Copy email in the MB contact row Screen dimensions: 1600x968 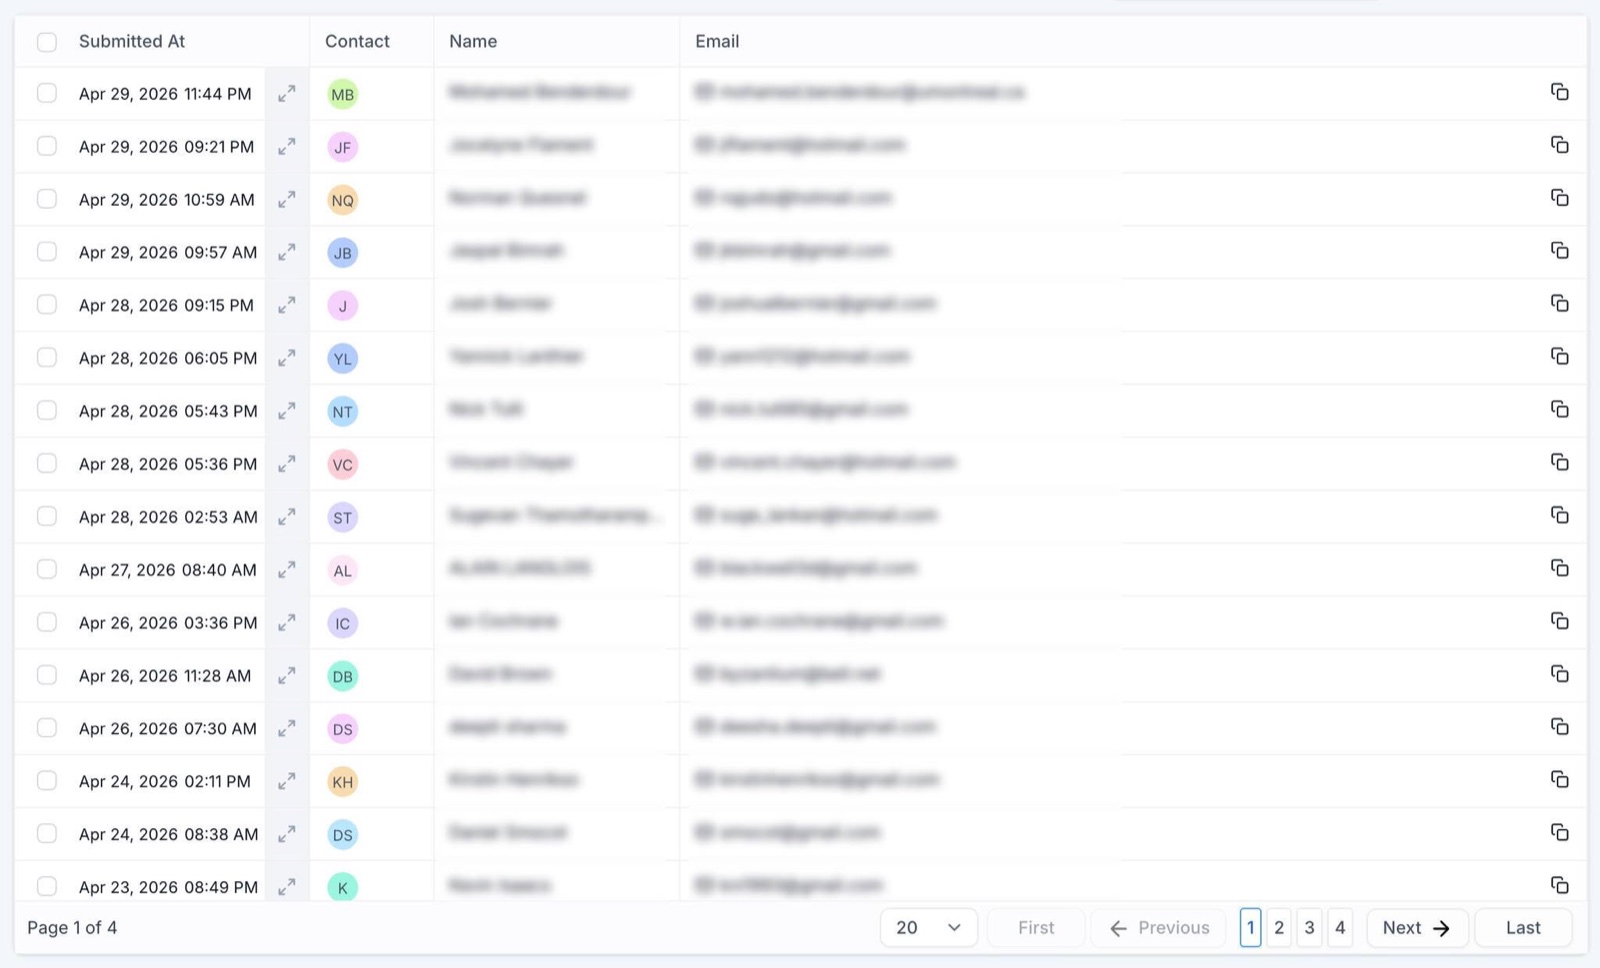[1560, 92]
